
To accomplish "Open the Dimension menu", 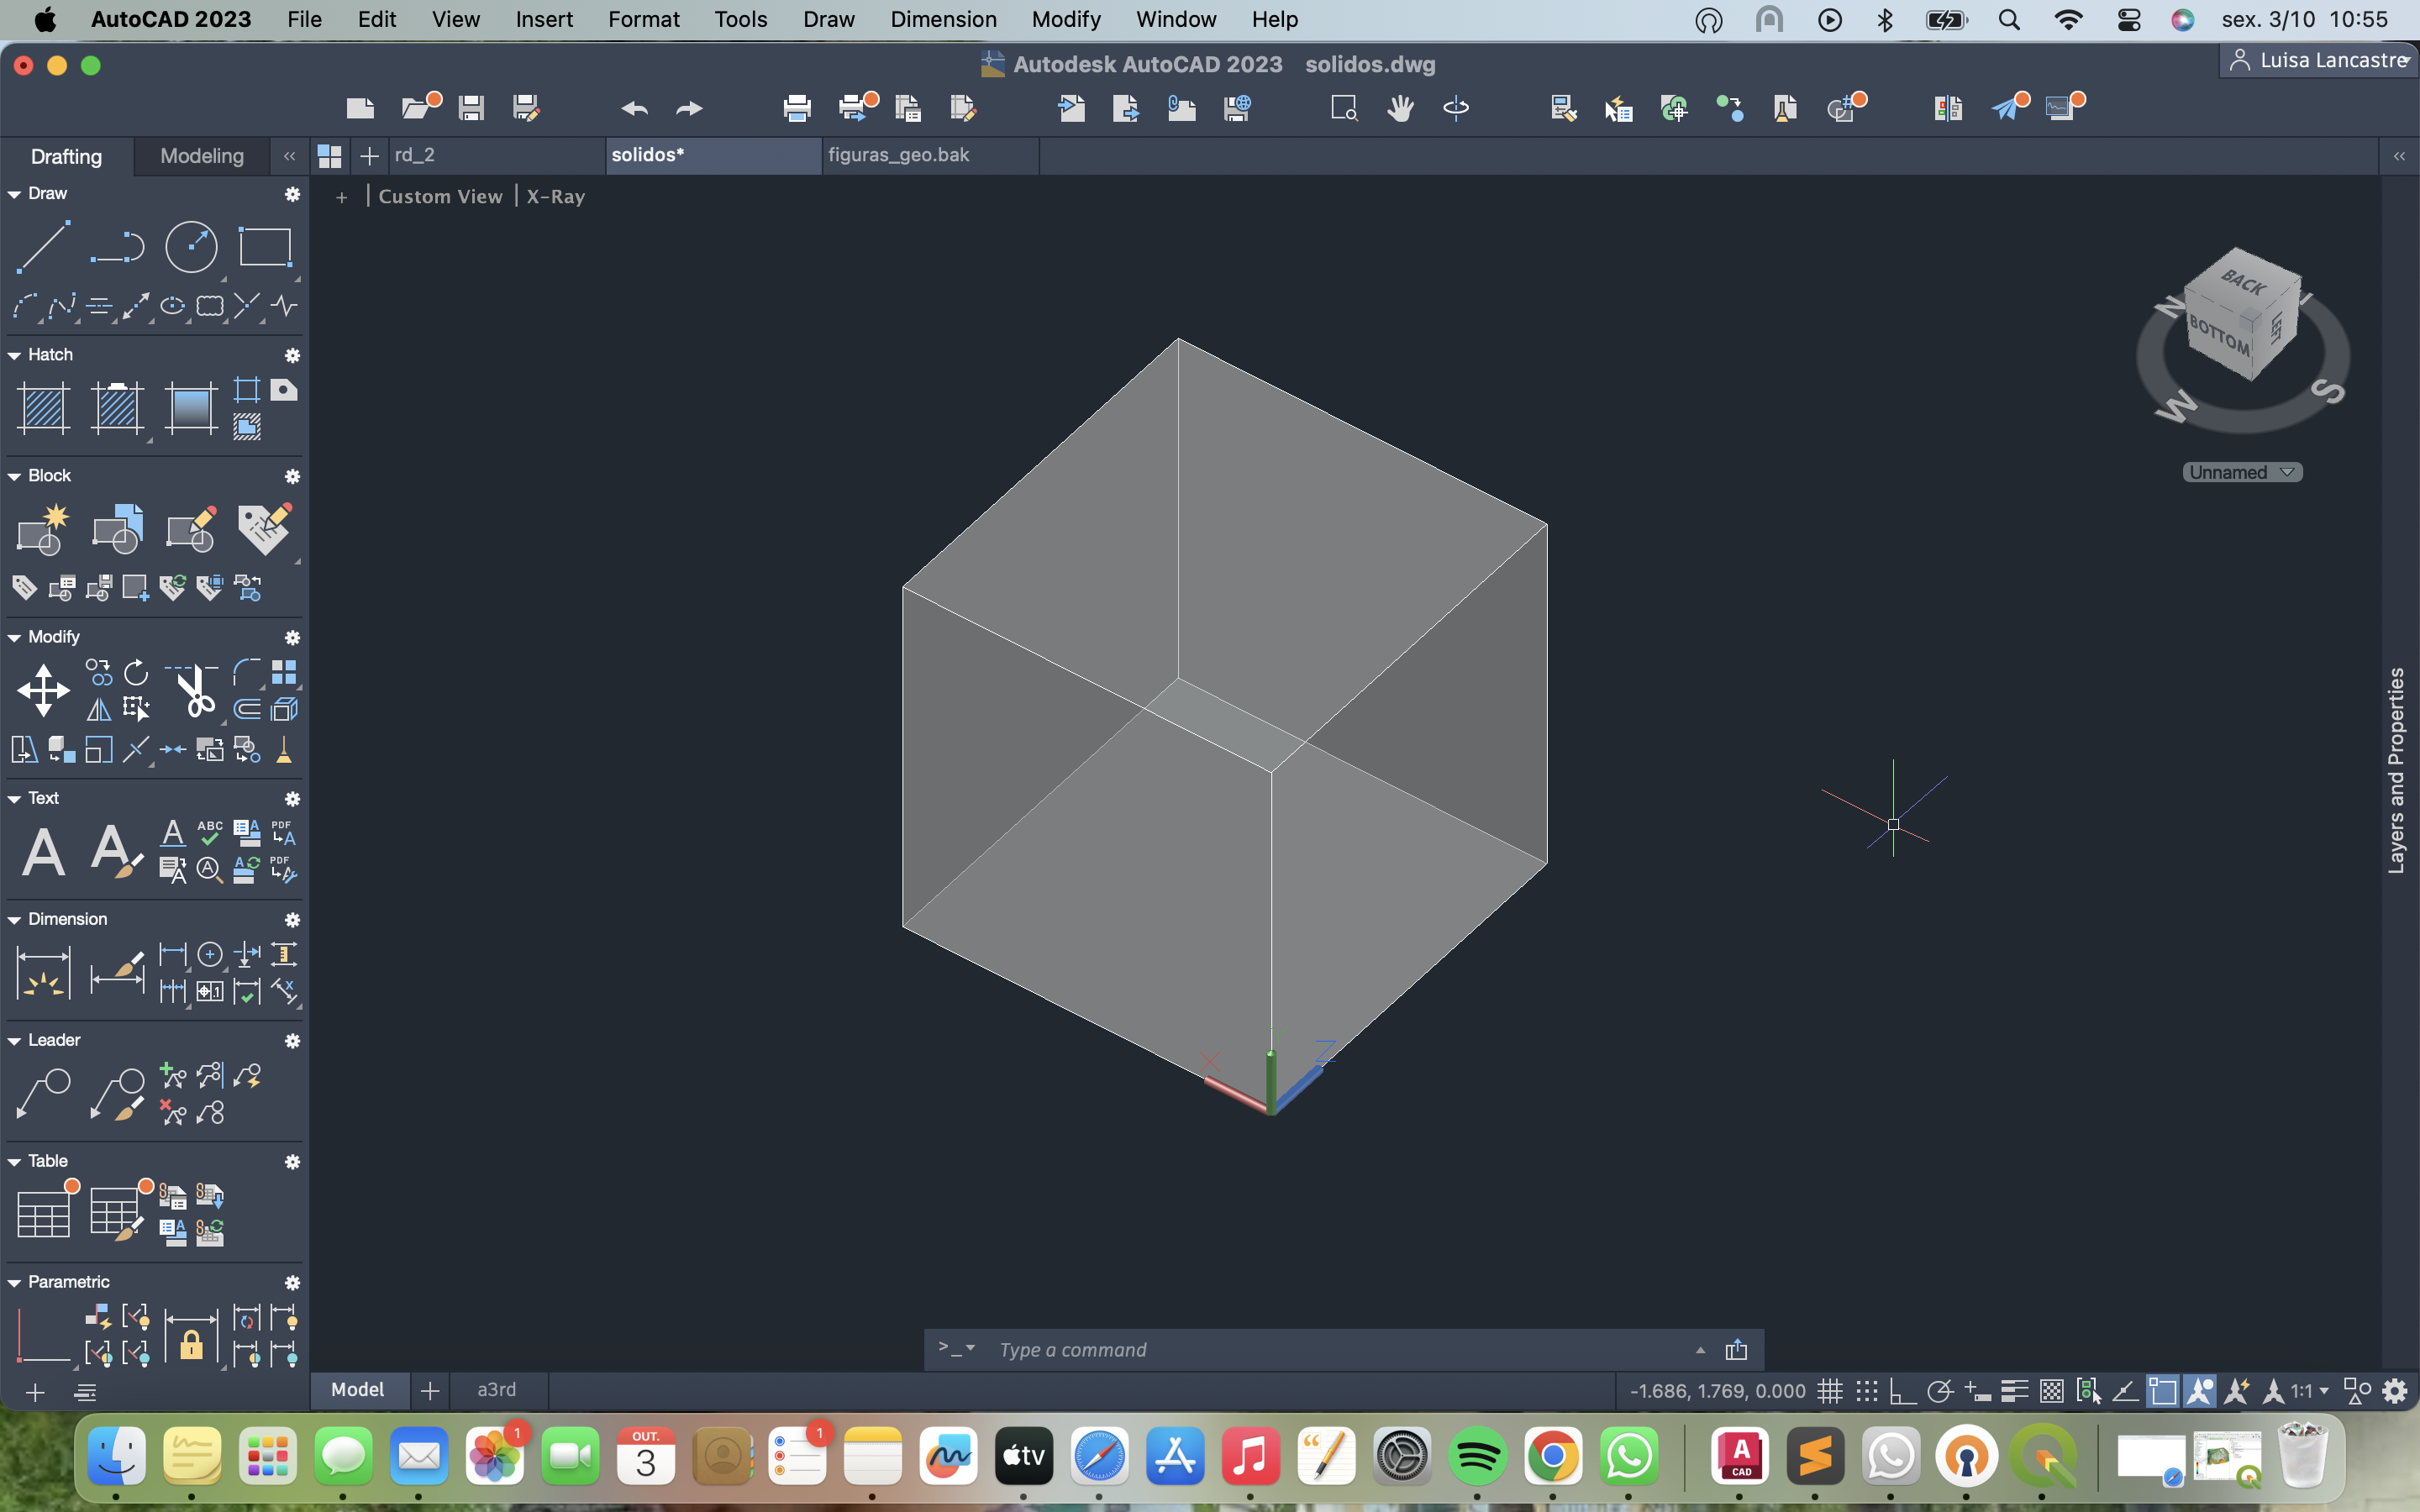I will click(x=942, y=19).
